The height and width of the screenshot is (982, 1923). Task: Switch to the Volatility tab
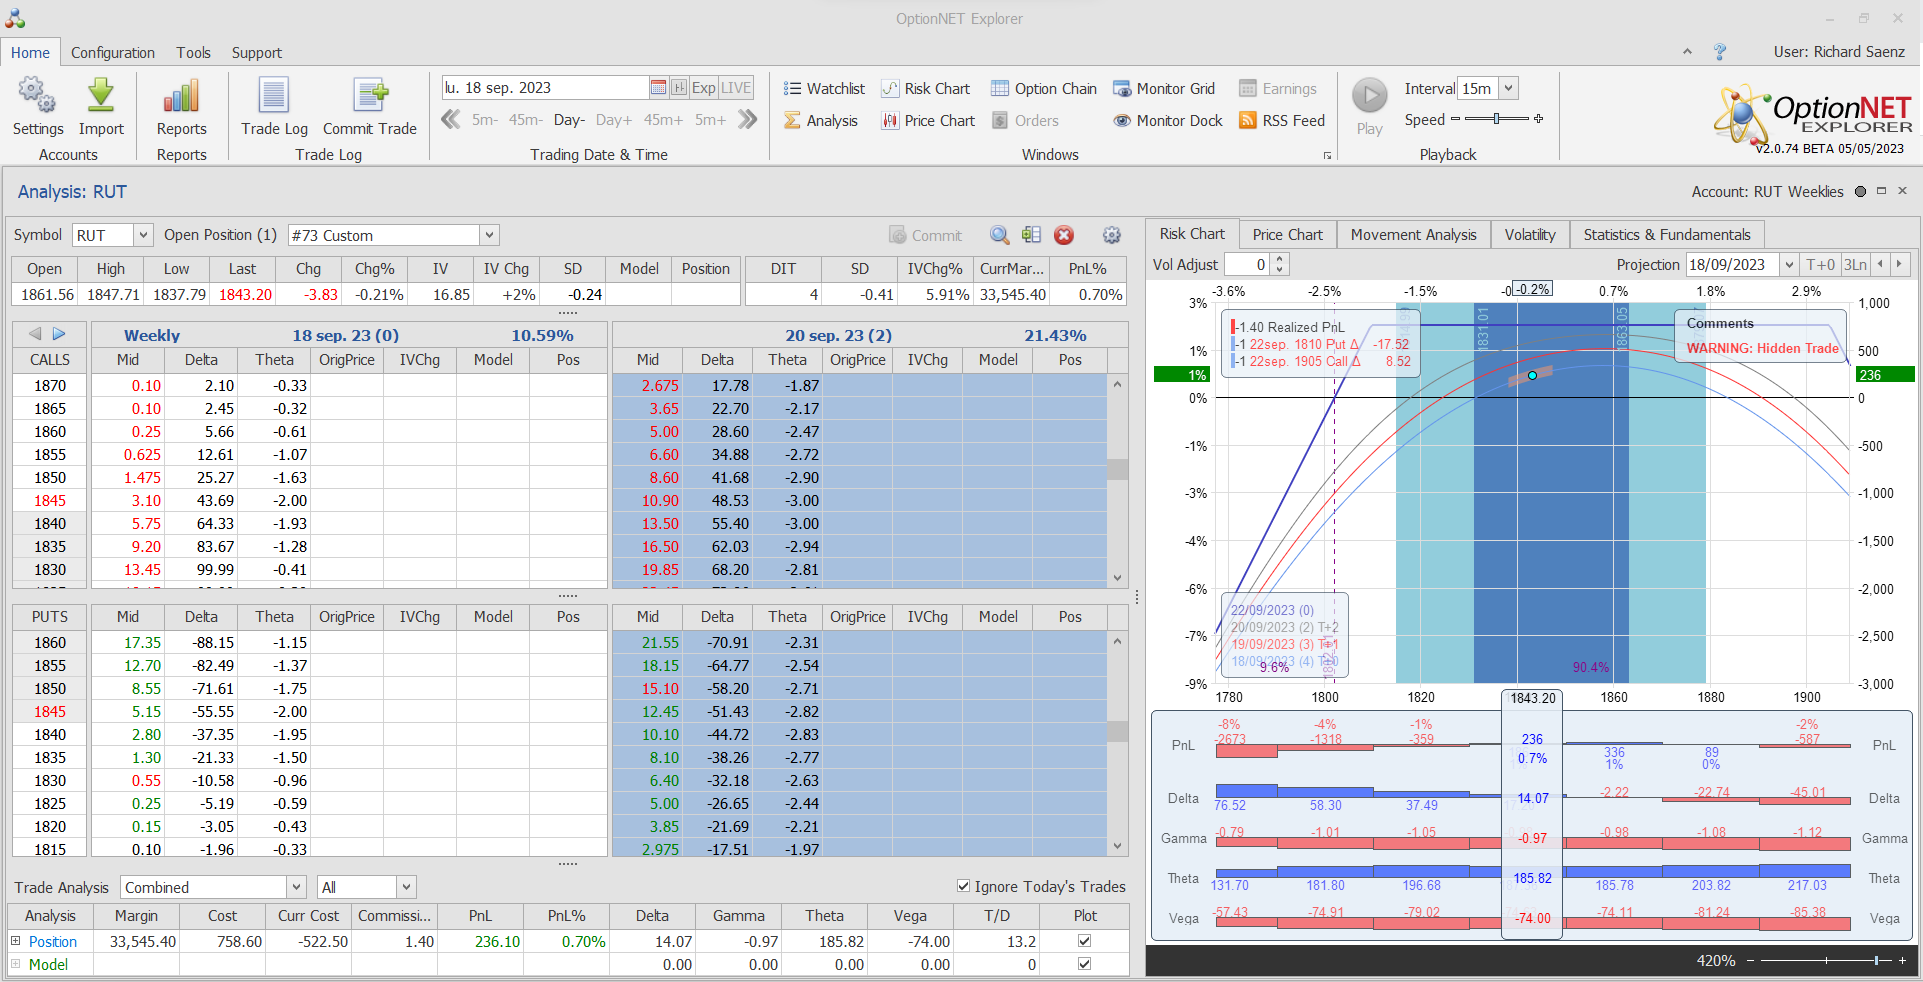tap(1530, 234)
